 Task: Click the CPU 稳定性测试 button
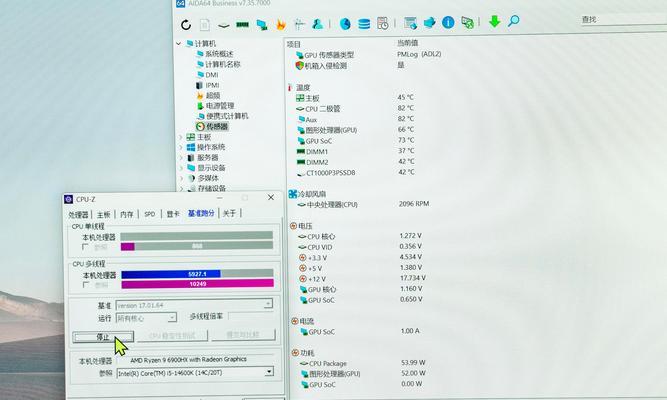pos(172,336)
